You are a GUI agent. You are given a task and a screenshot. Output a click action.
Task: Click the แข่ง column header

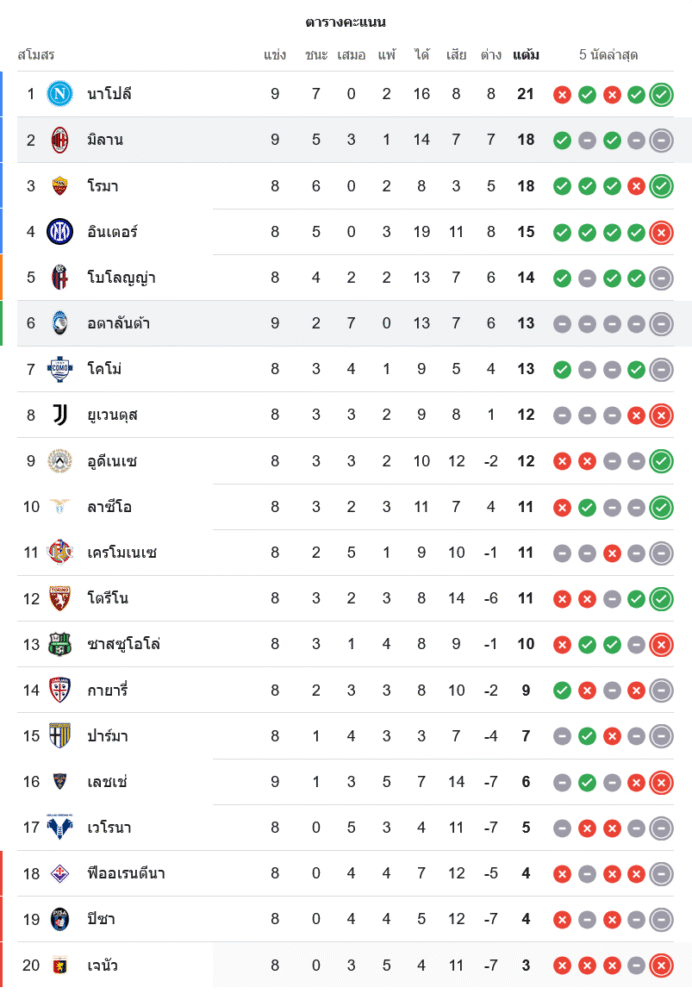[275, 55]
